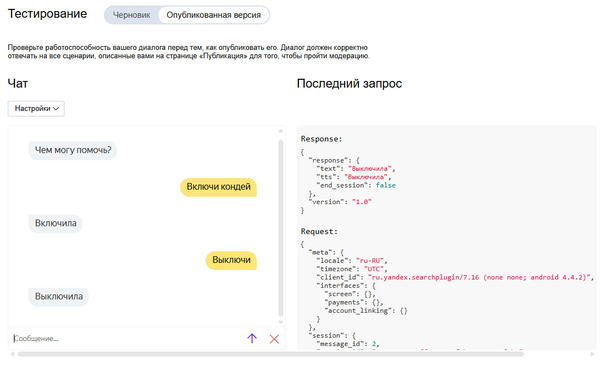Screen dimensions: 608x366
Task: Click horizontal scrollbar right arrow
Action: point(592,354)
